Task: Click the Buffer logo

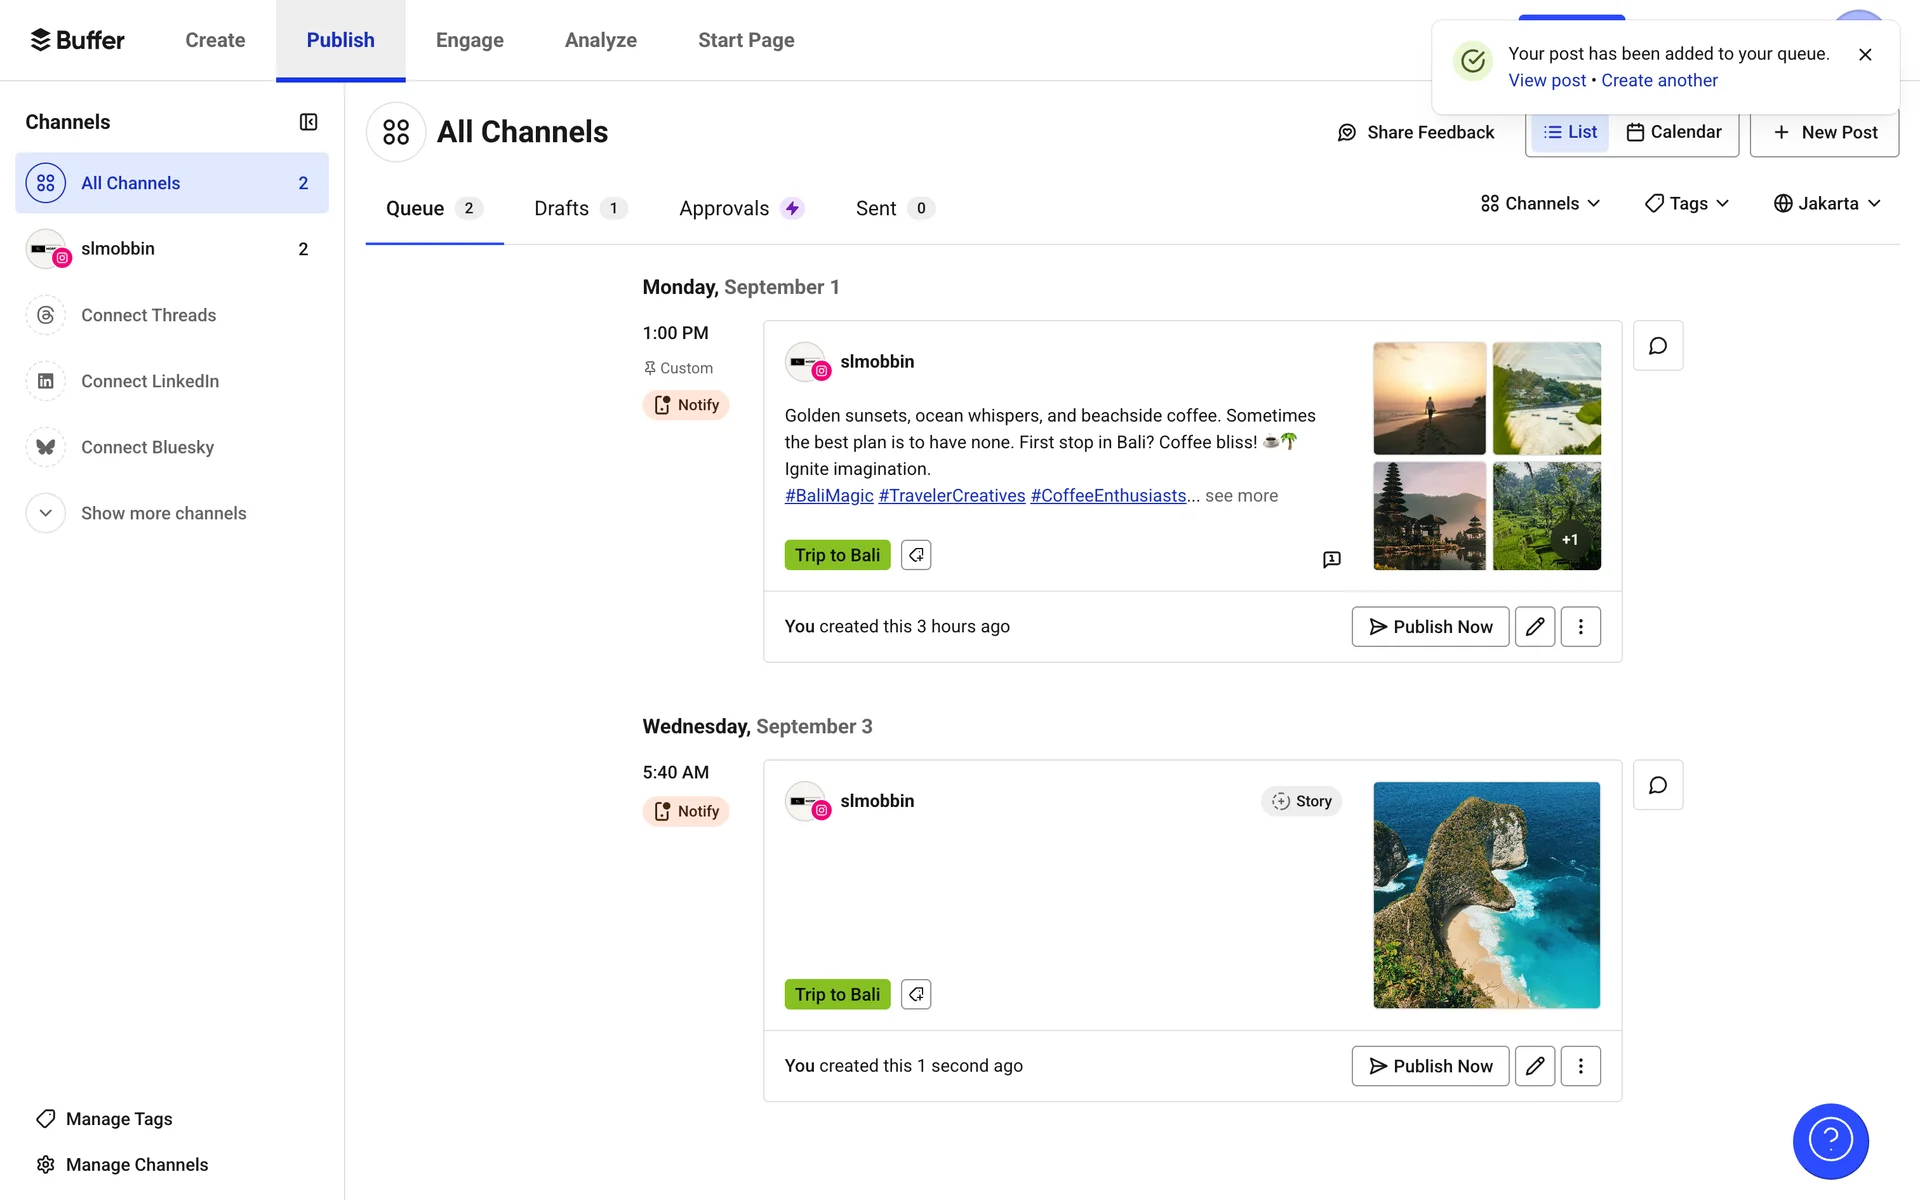Action: pyautogui.click(x=78, y=40)
